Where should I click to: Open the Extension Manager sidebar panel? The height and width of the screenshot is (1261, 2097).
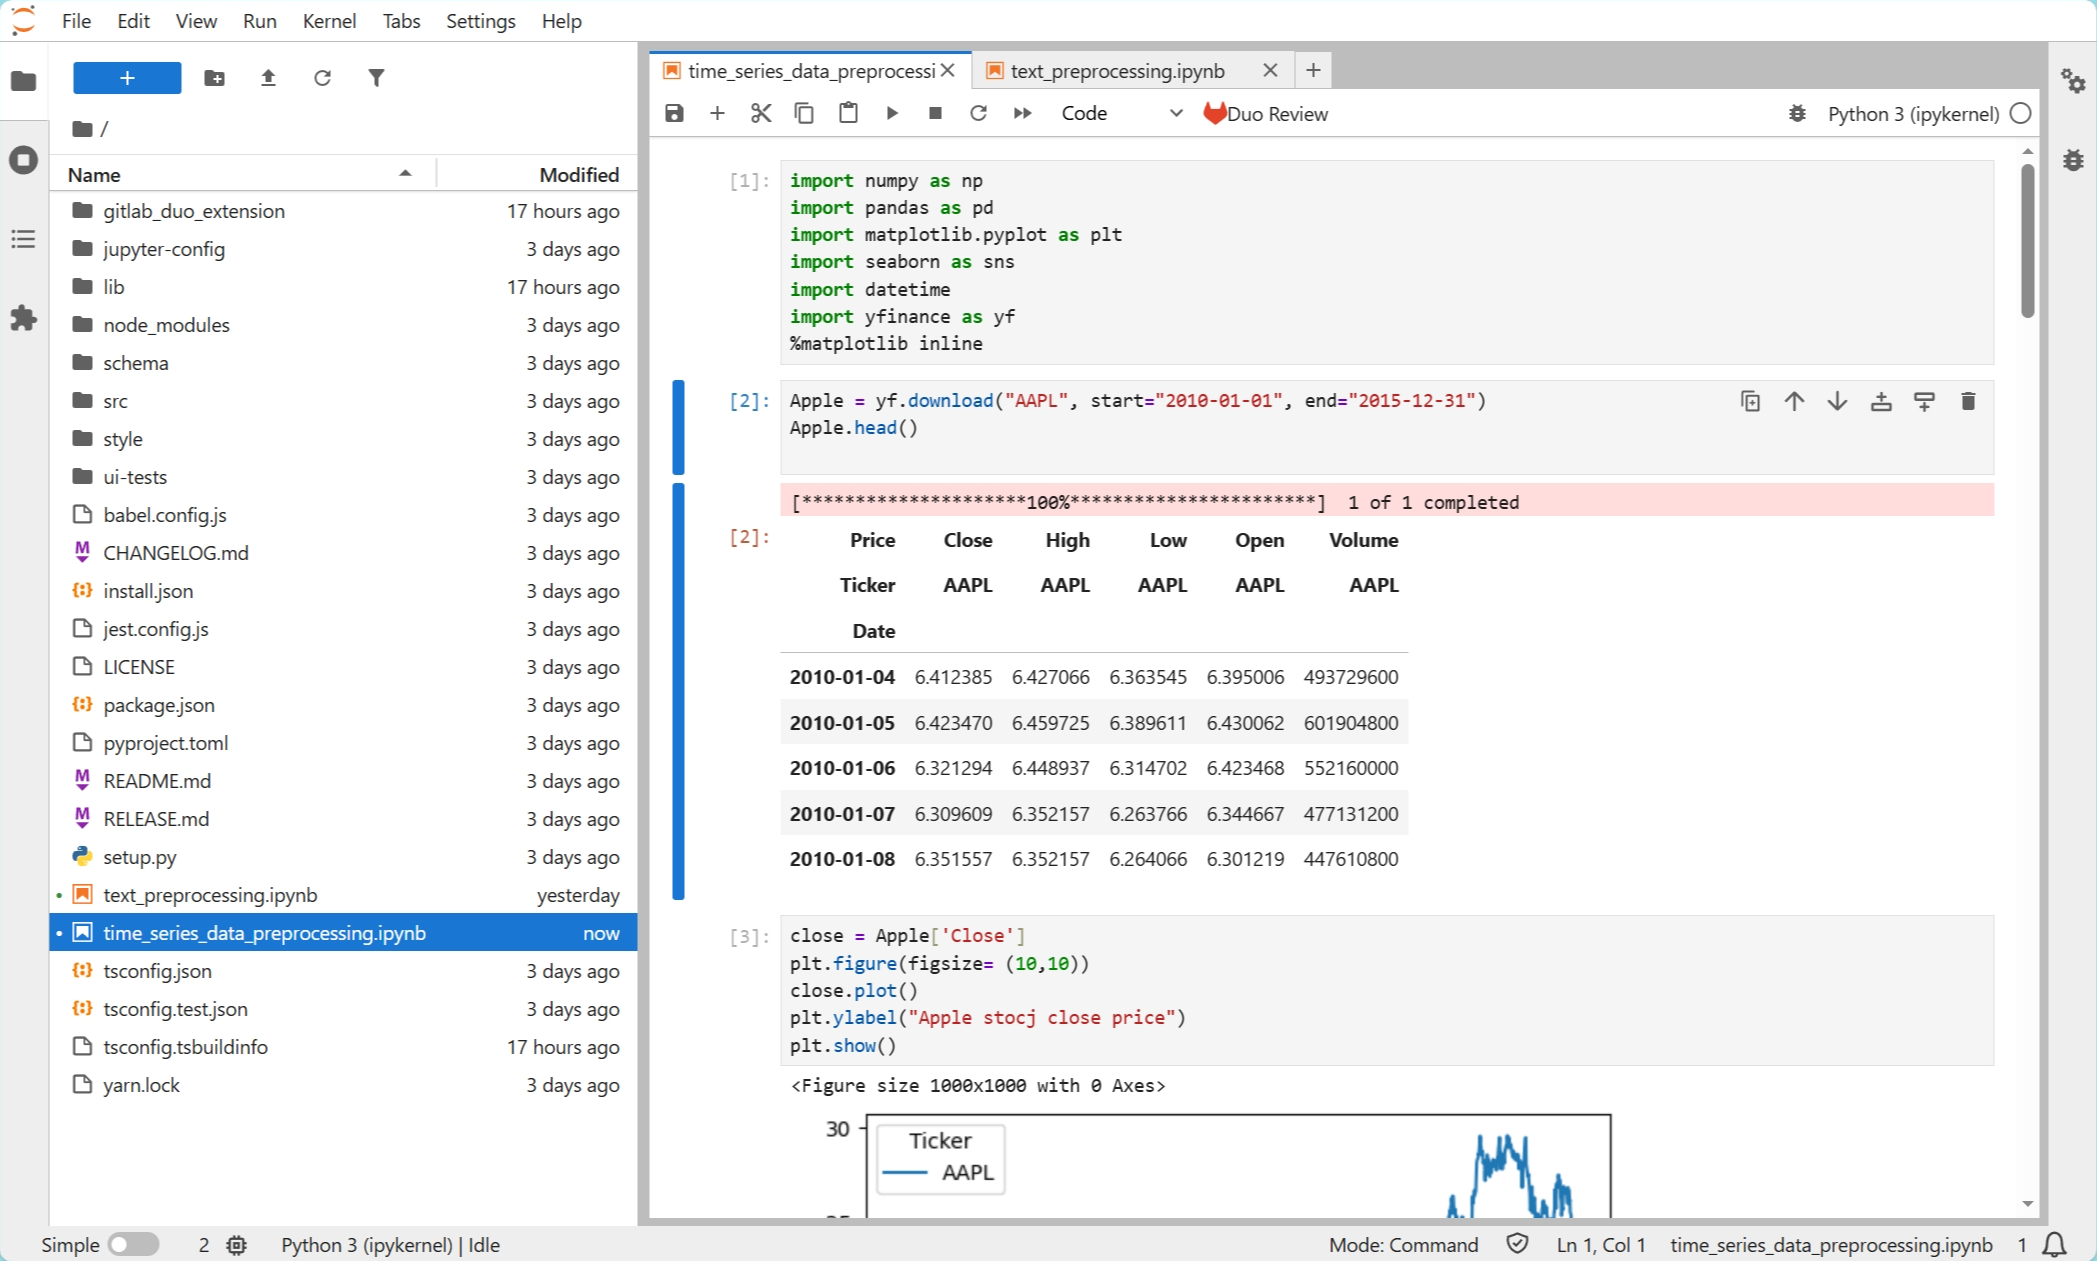23,318
